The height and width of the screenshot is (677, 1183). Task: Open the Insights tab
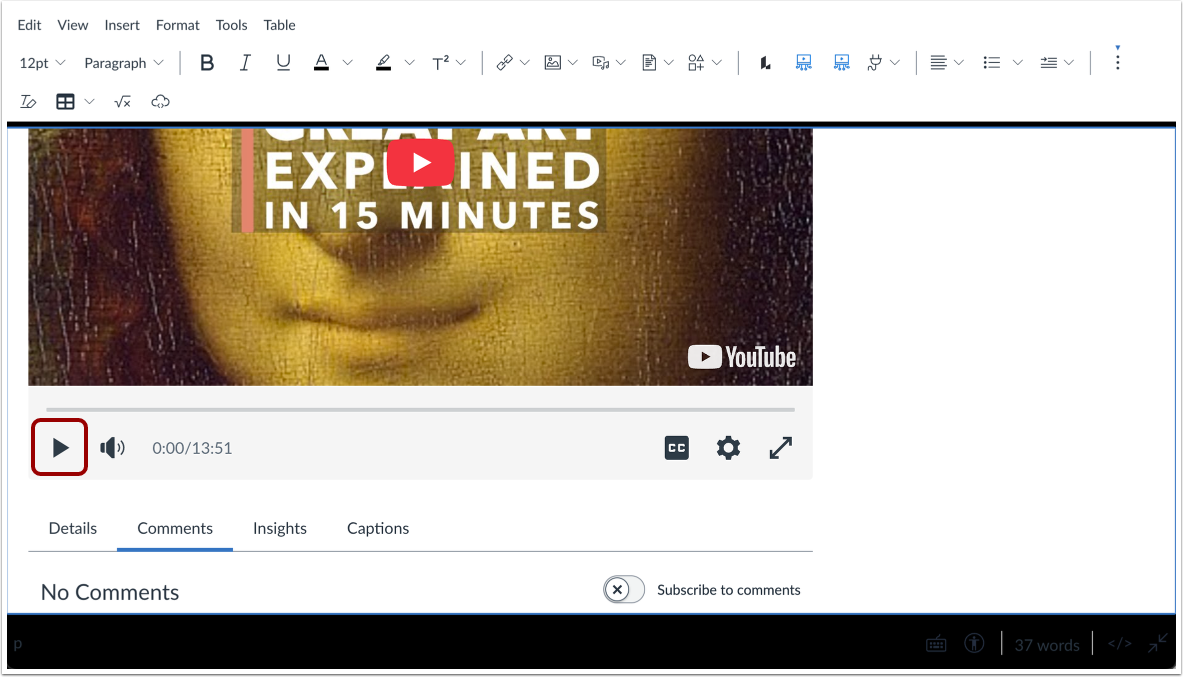pyautogui.click(x=279, y=528)
